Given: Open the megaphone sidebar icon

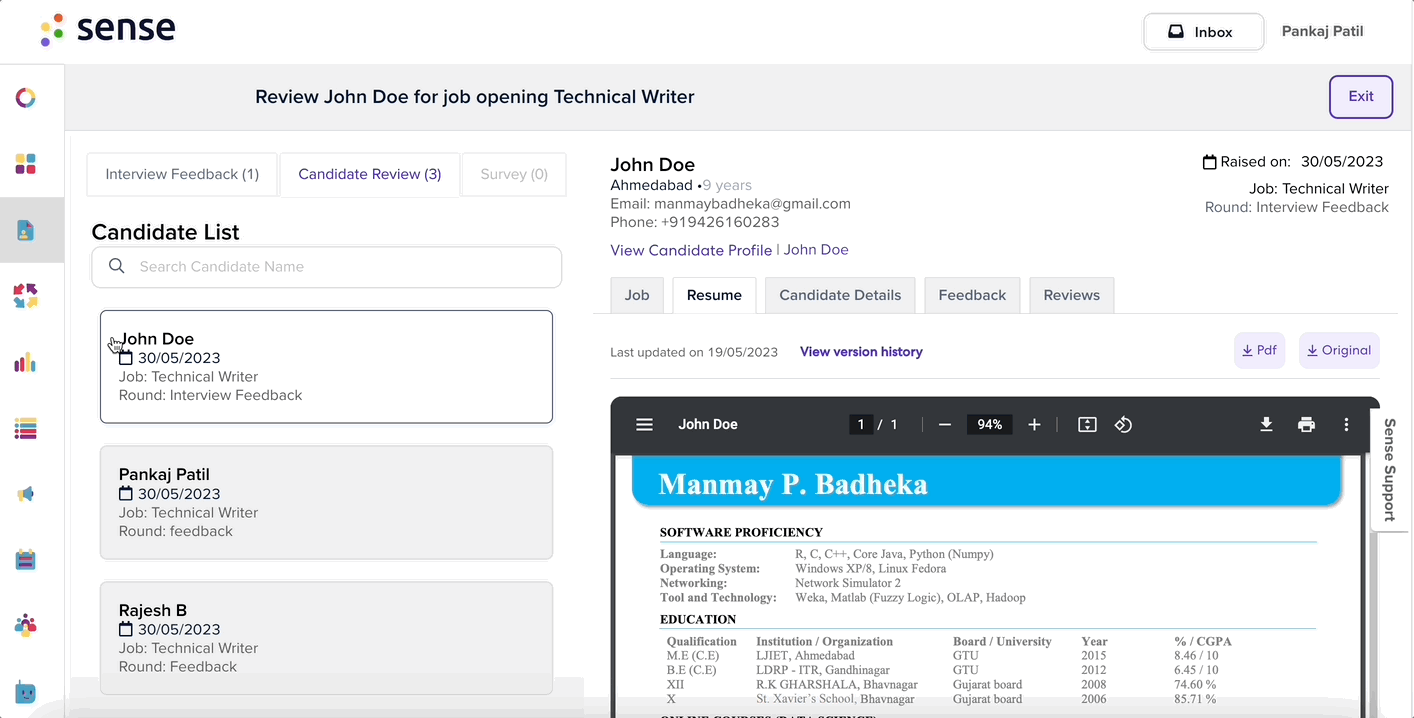Looking at the screenshot, I should click(x=26, y=494).
